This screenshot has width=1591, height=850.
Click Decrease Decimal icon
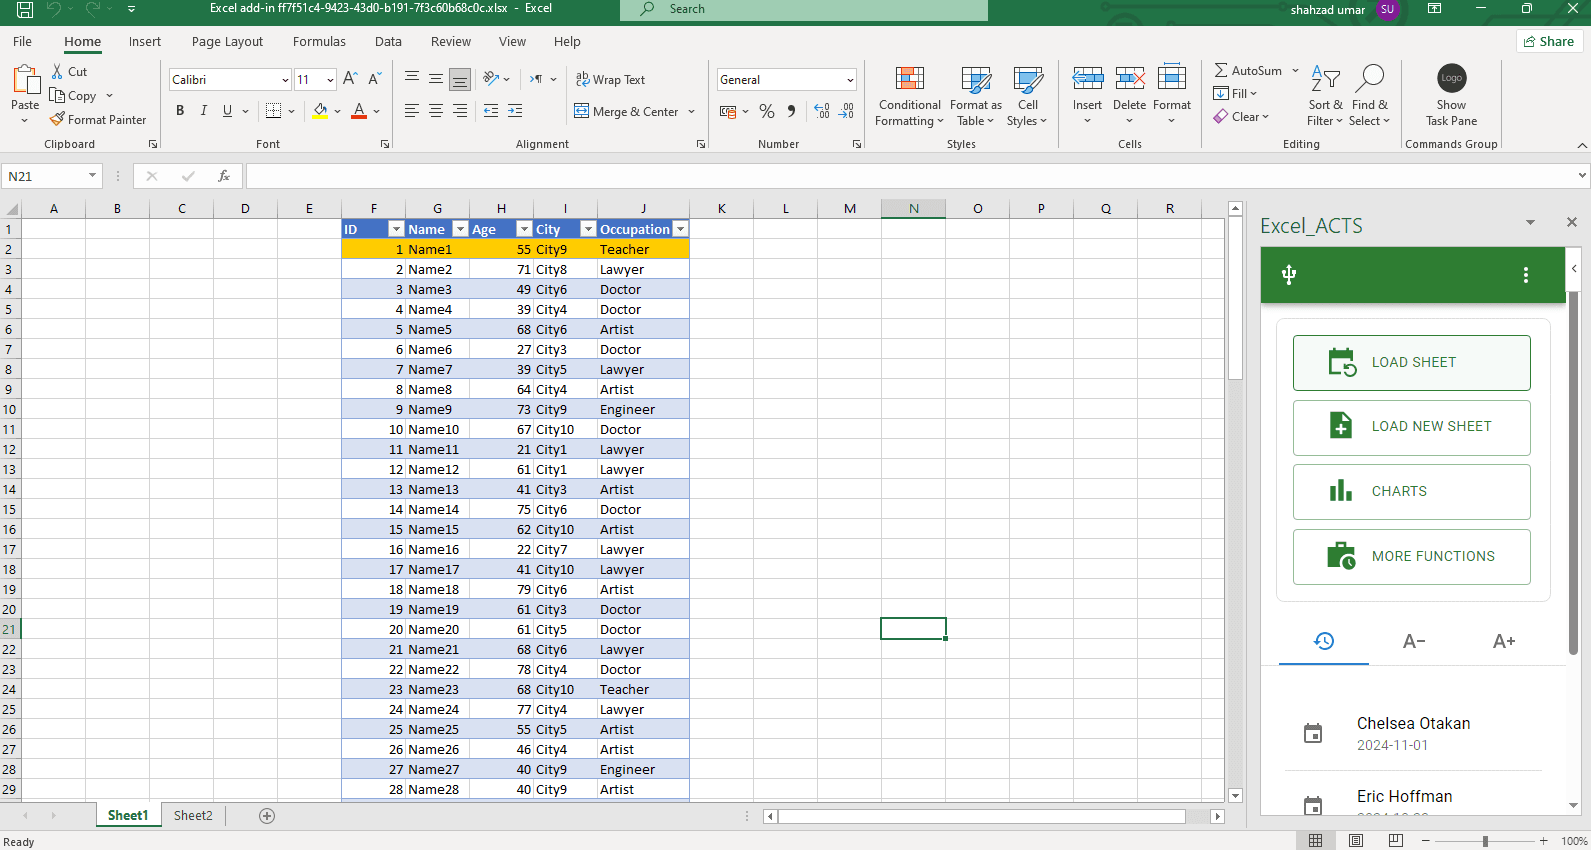pos(846,111)
